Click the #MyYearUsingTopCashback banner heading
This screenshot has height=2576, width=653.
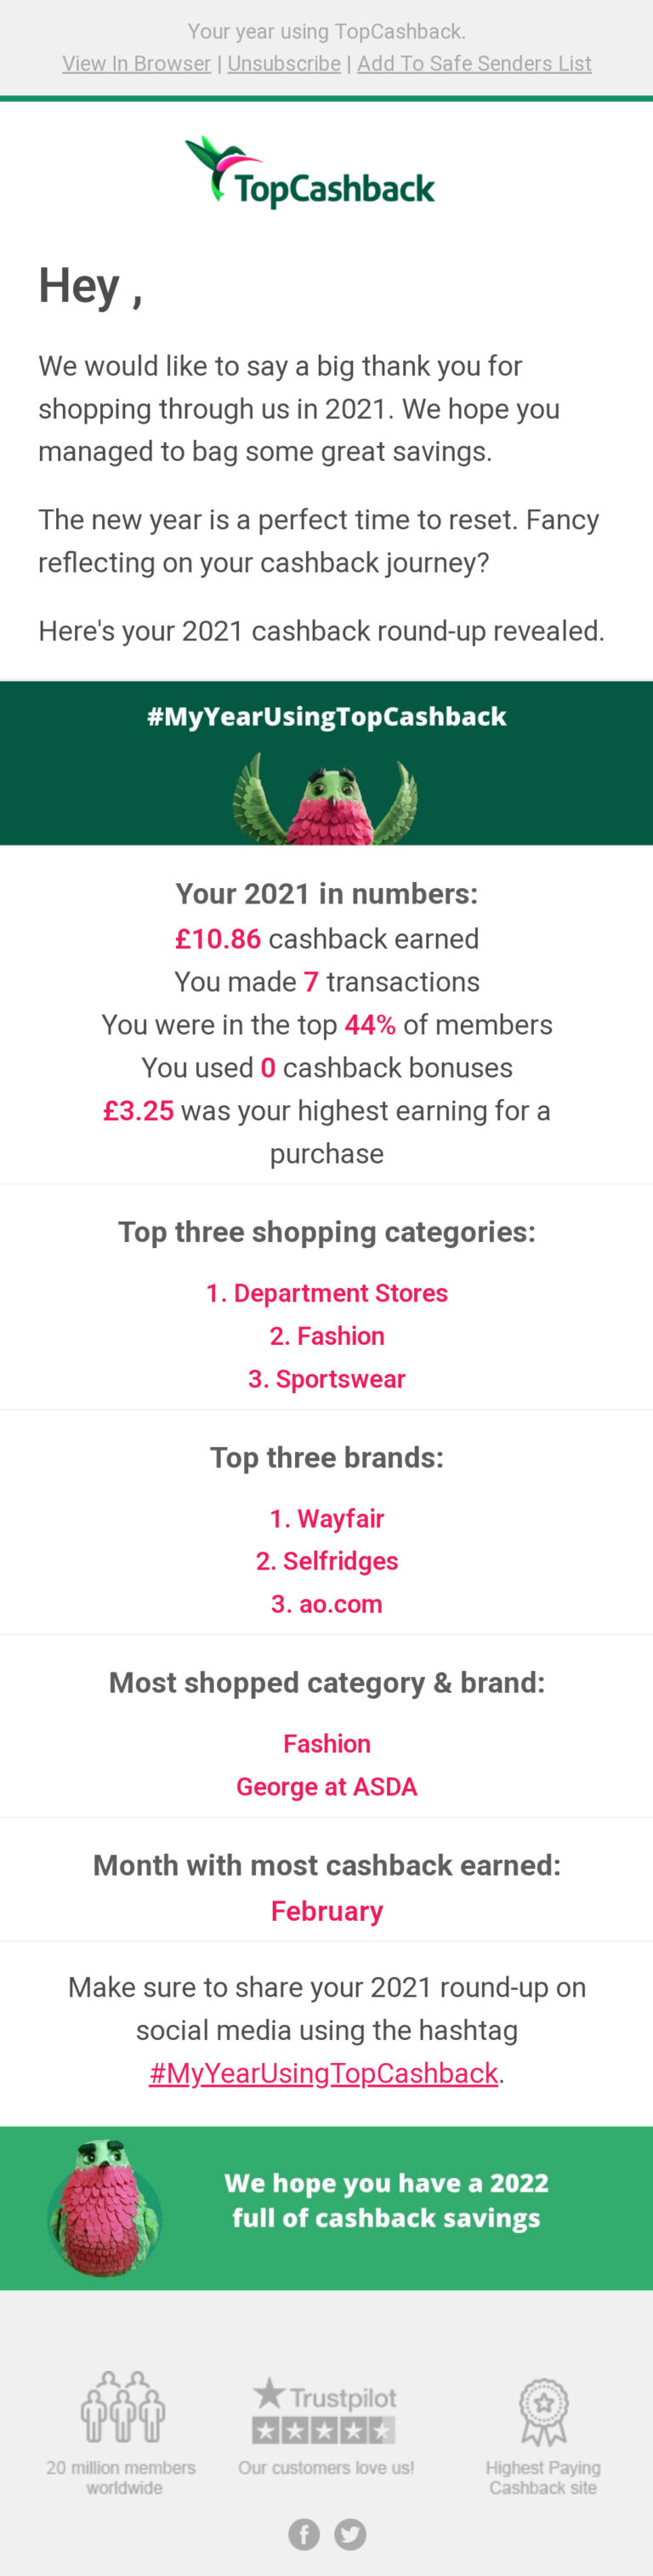point(327,717)
